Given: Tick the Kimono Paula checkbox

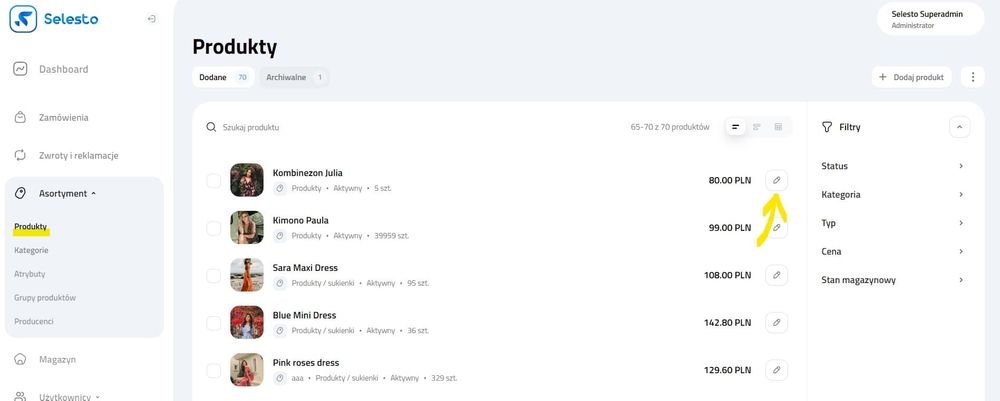Looking at the screenshot, I should pos(214,228).
